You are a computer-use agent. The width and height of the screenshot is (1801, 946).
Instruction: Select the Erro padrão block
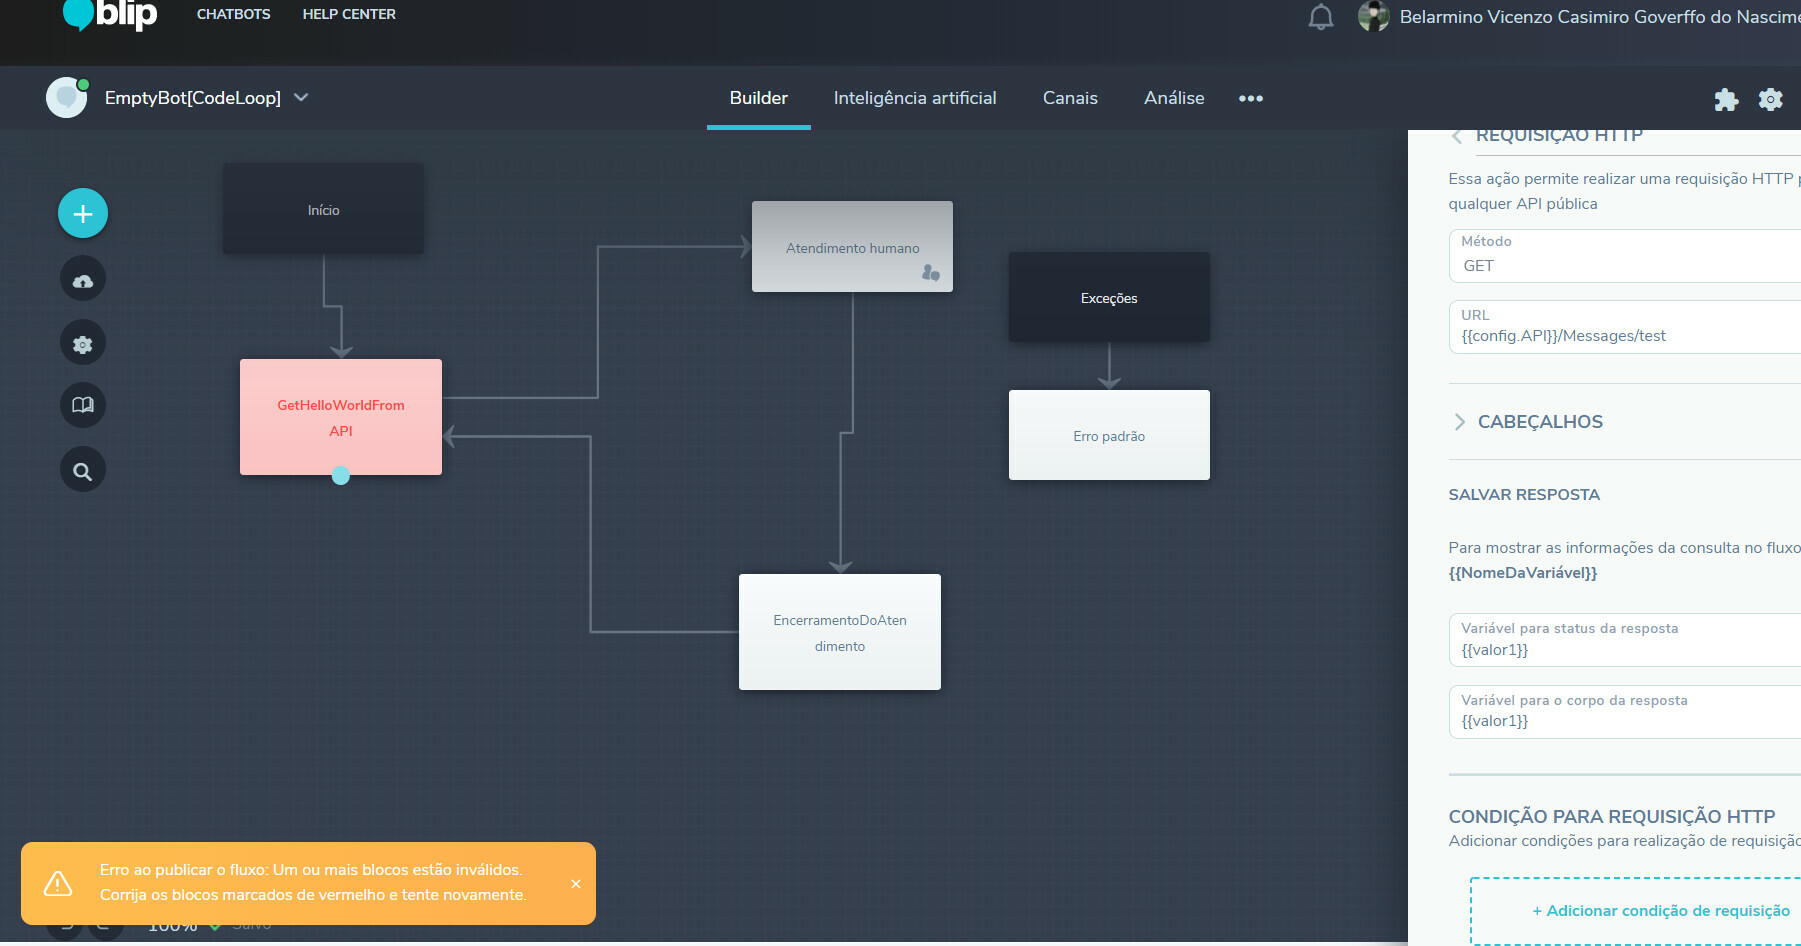click(1109, 435)
